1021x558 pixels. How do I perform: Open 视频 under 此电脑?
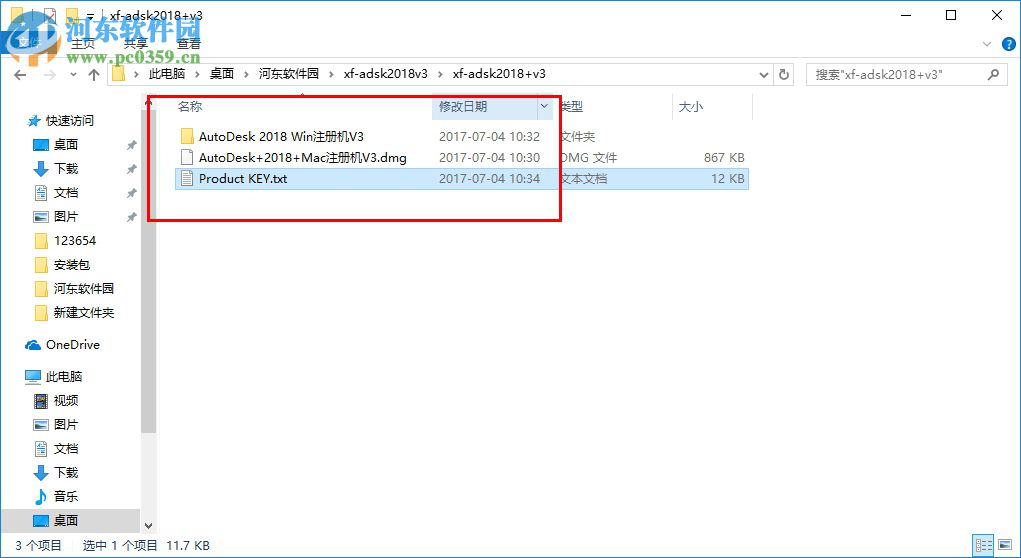[x=66, y=400]
